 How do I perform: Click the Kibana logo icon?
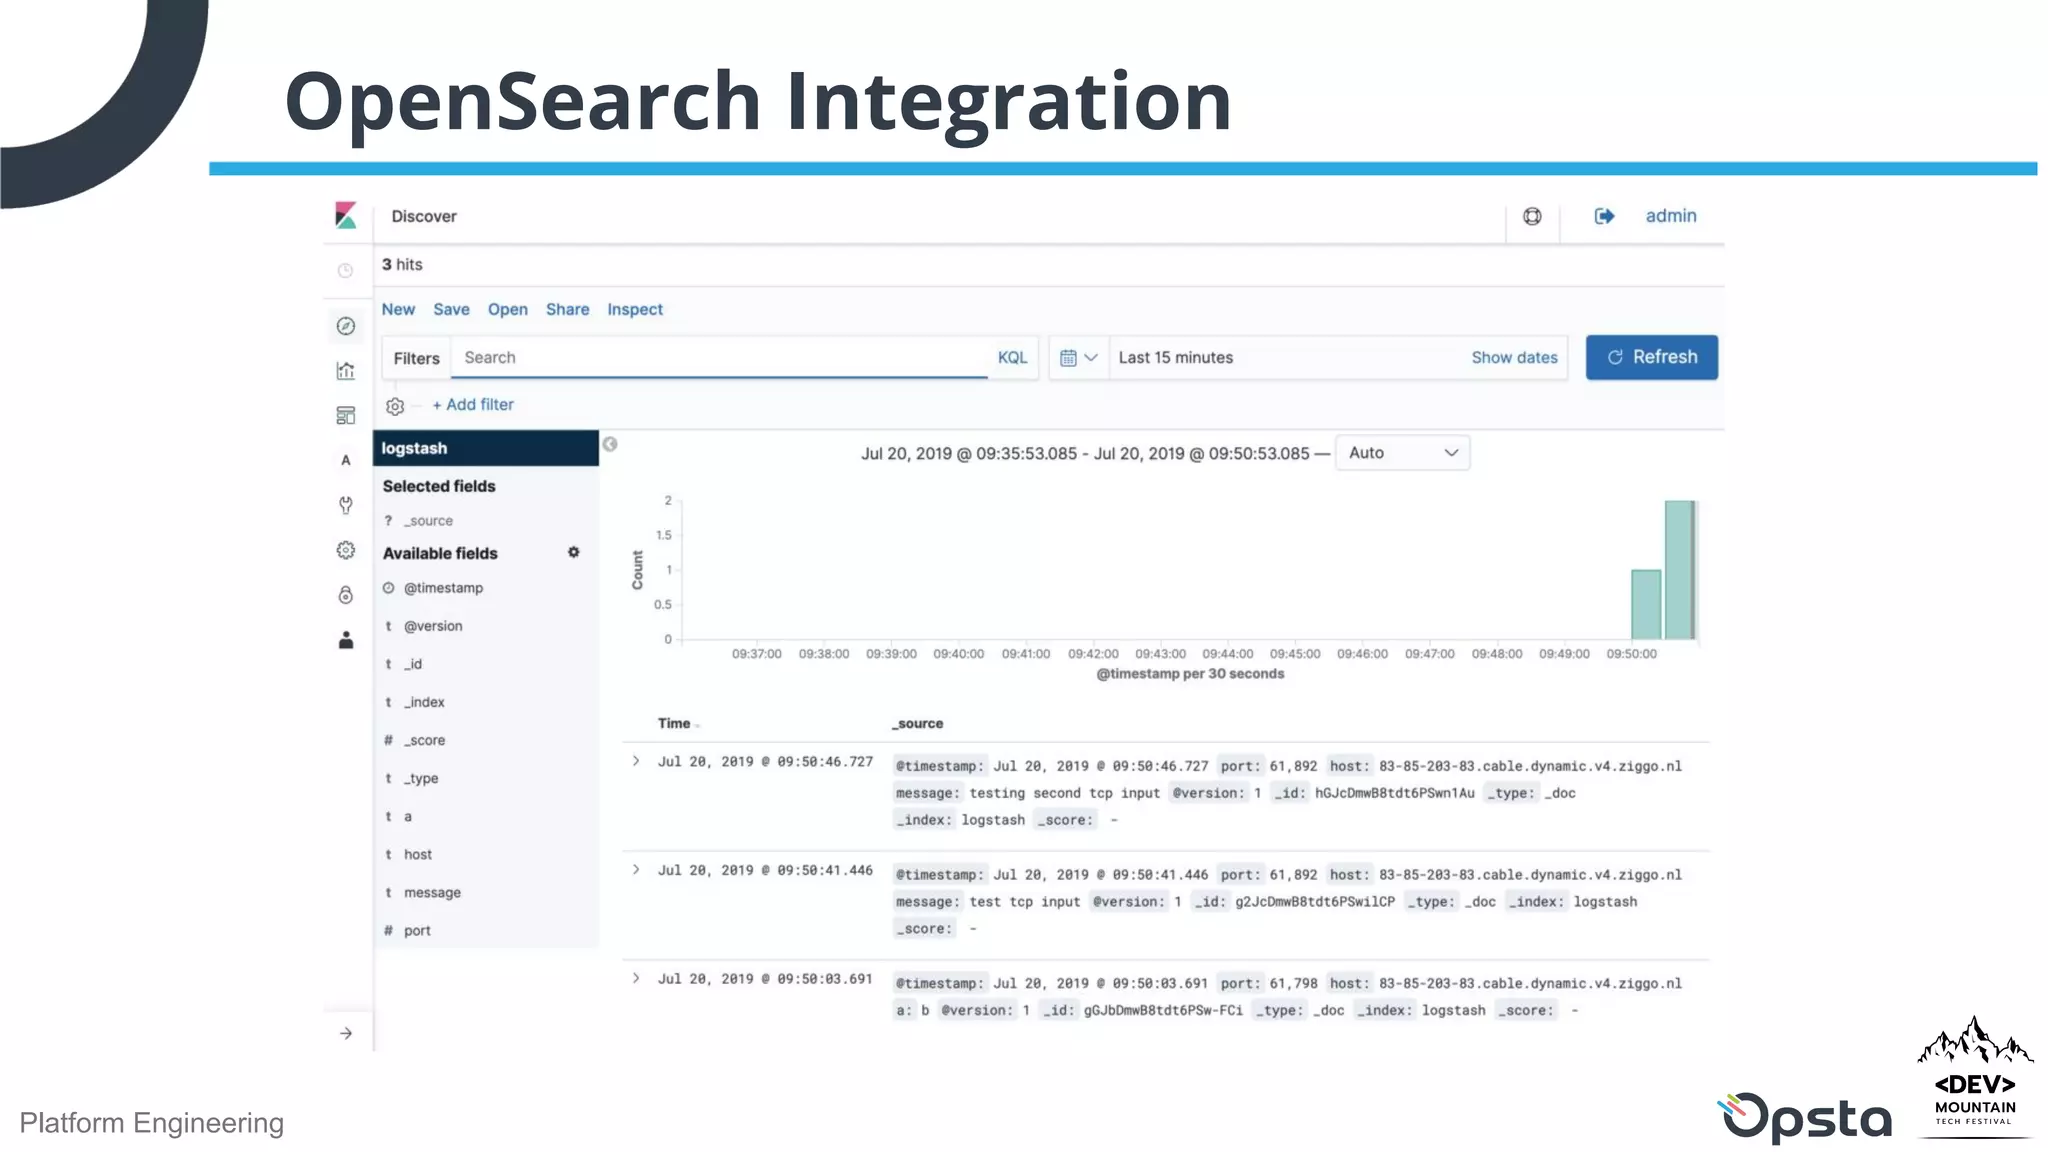(345, 216)
